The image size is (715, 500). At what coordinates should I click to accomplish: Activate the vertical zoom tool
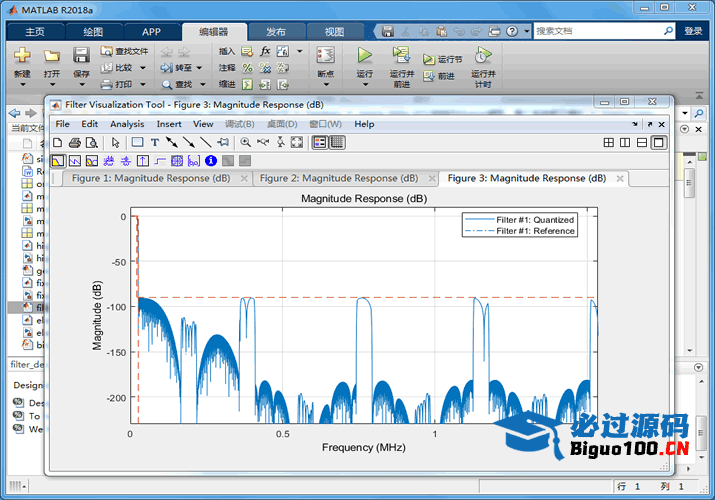pyautogui.click(x=280, y=143)
